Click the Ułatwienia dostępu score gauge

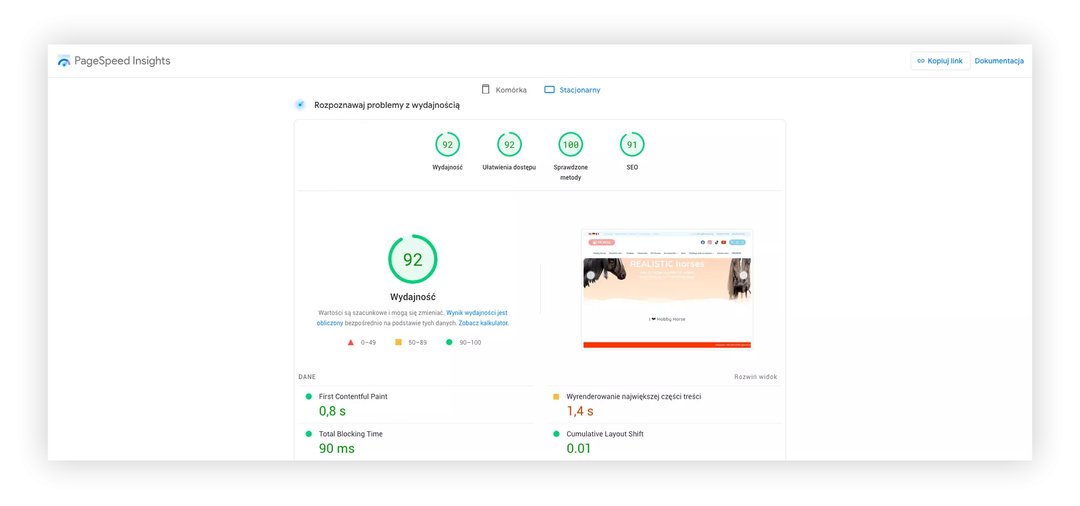tap(509, 145)
